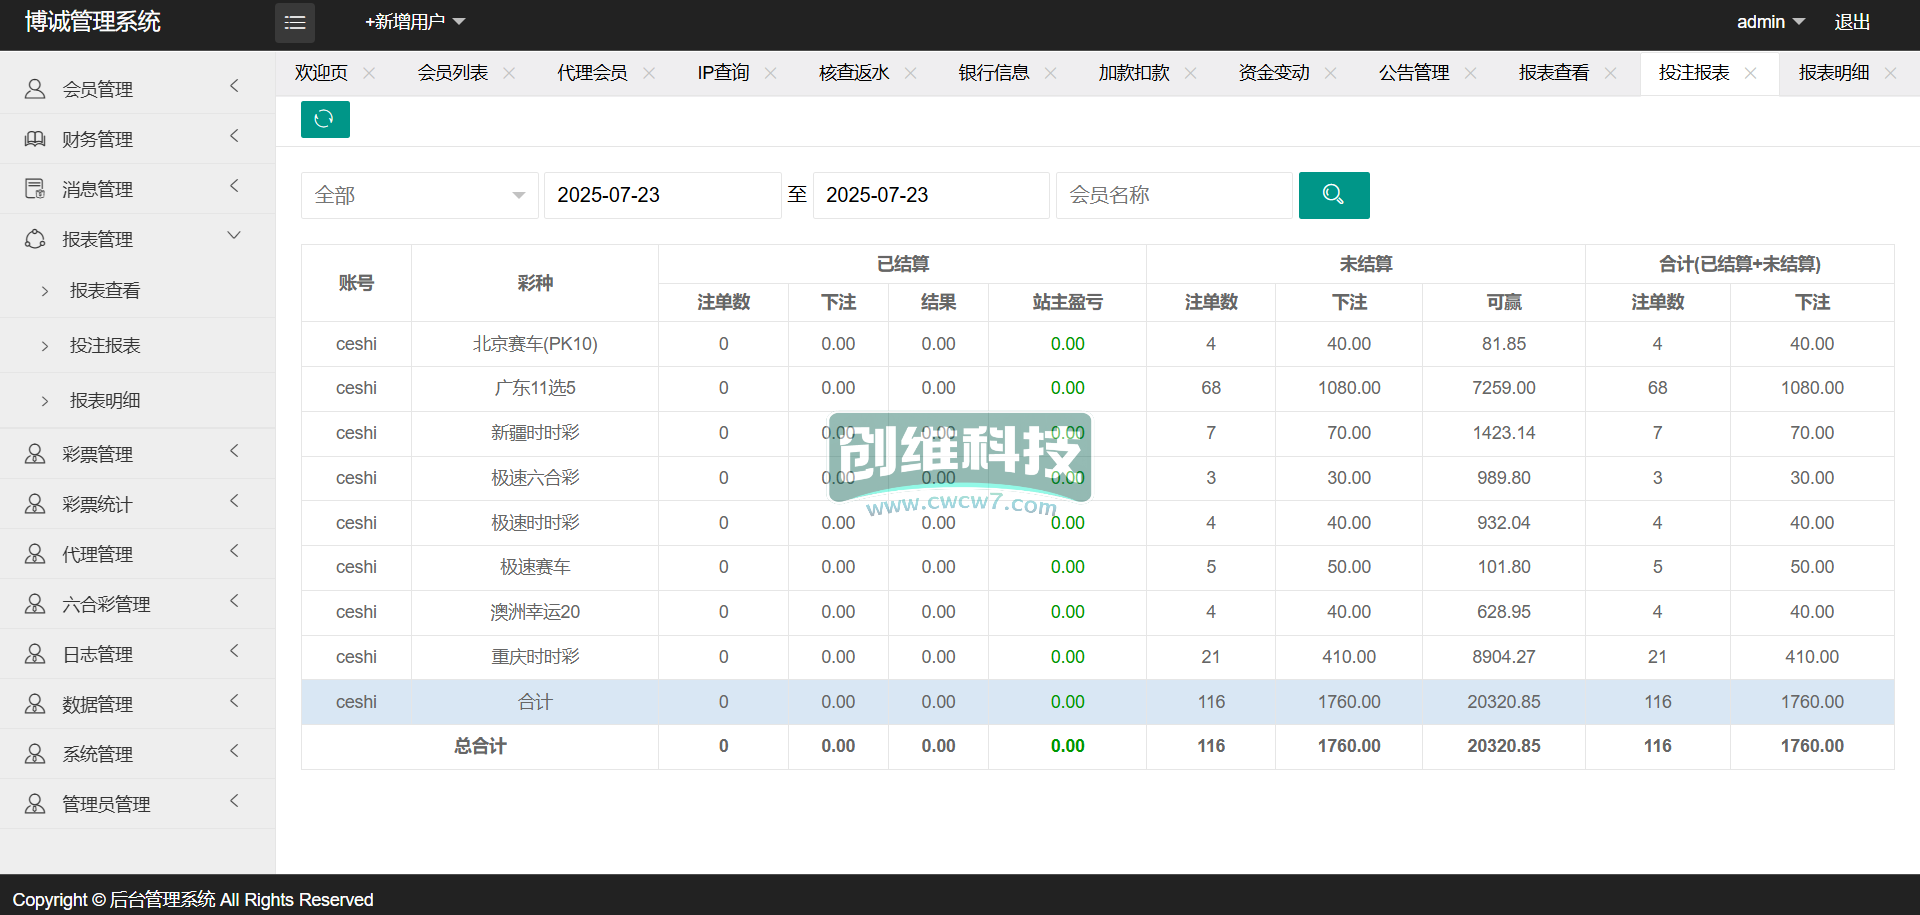Click the 重庆时时彩 lottery cell
Screen dimensions: 1920x915
coord(535,657)
